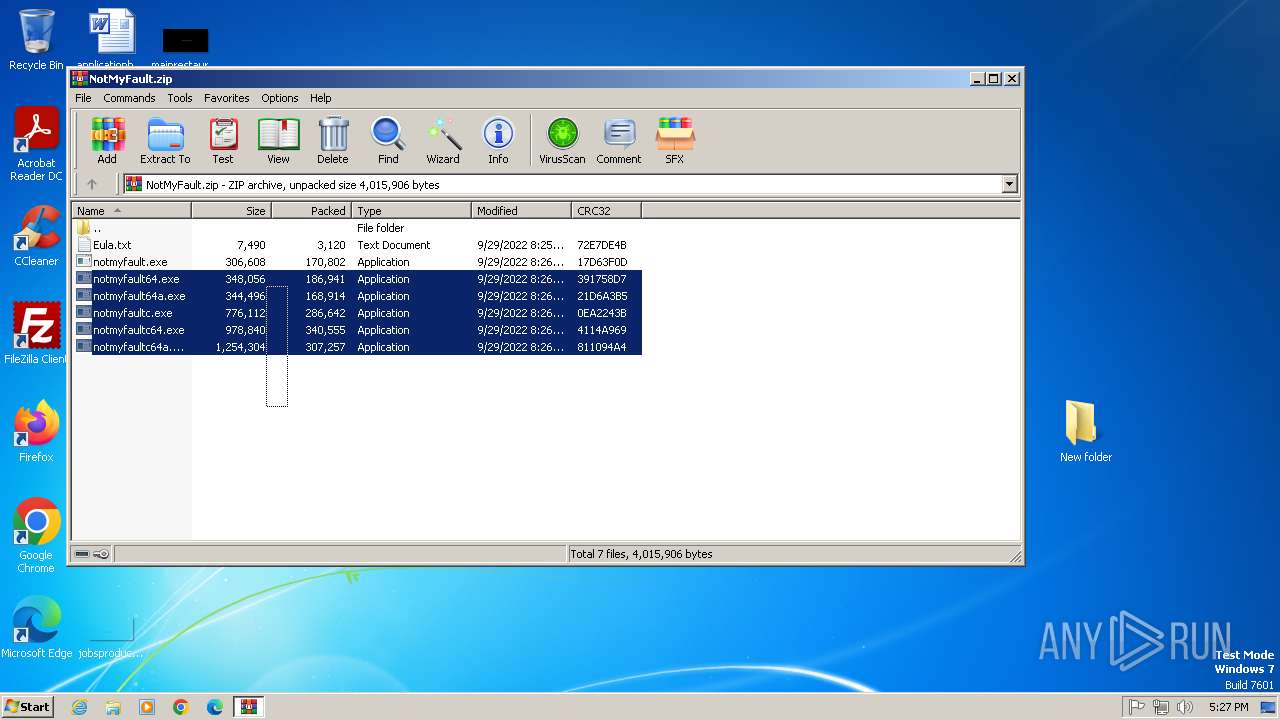Viewport: 1280px width, 720px height.
Task: Open the Tools menu
Action: [180, 98]
